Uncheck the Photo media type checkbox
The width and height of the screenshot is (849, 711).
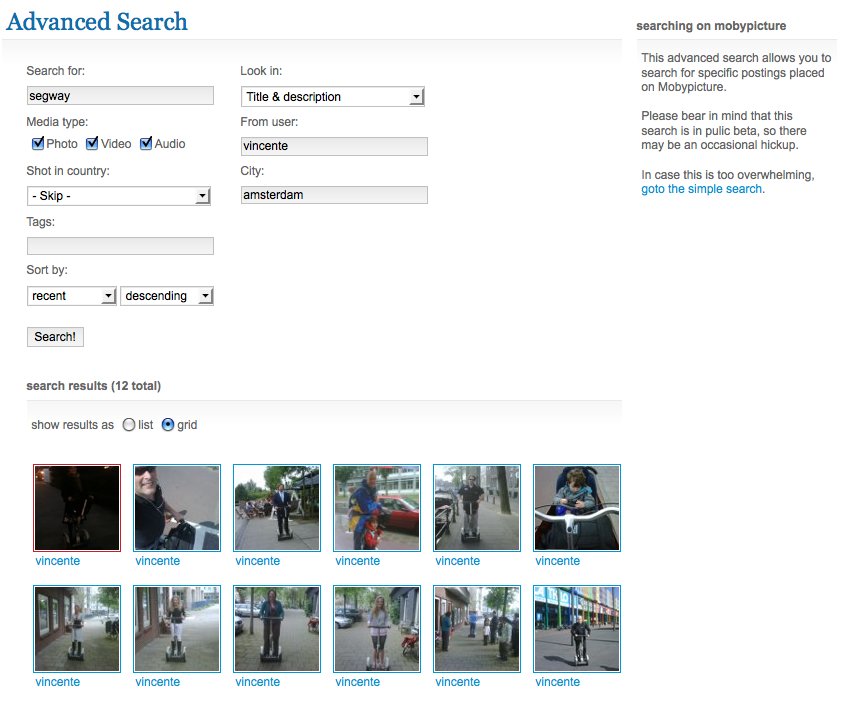click(x=39, y=144)
